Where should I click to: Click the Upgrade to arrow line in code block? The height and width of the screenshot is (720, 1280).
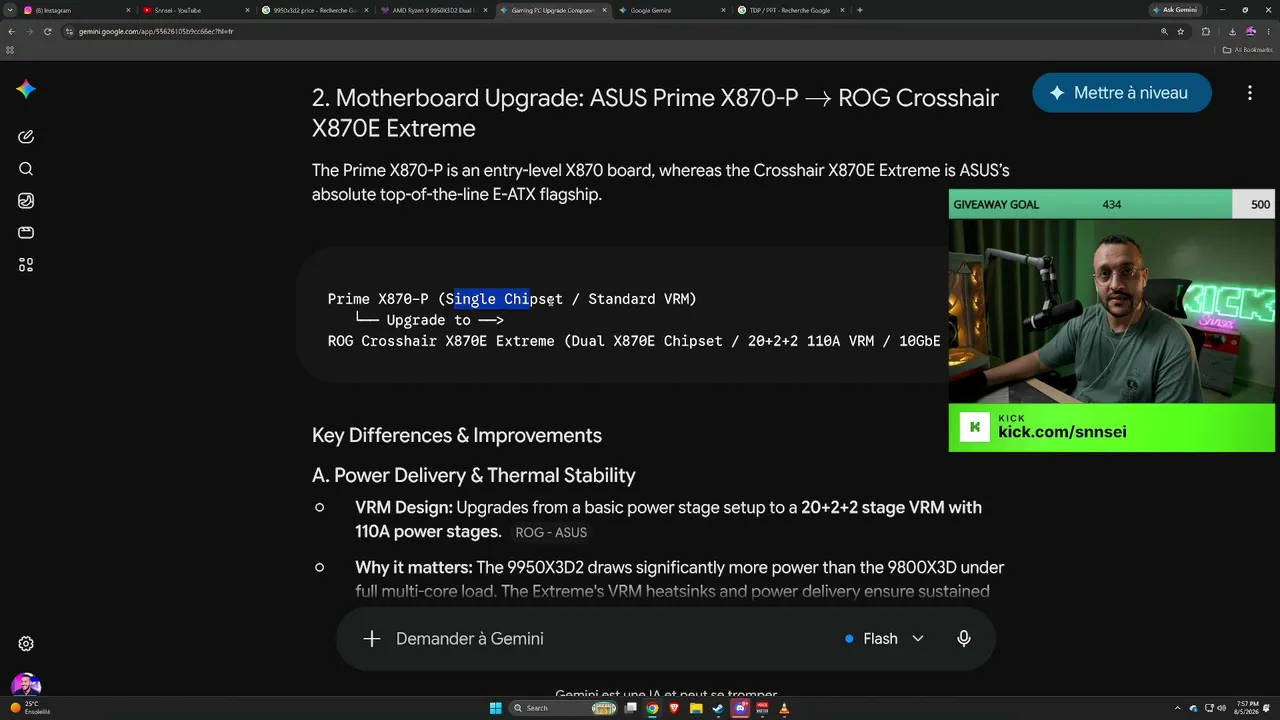pyautogui.click(x=429, y=320)
